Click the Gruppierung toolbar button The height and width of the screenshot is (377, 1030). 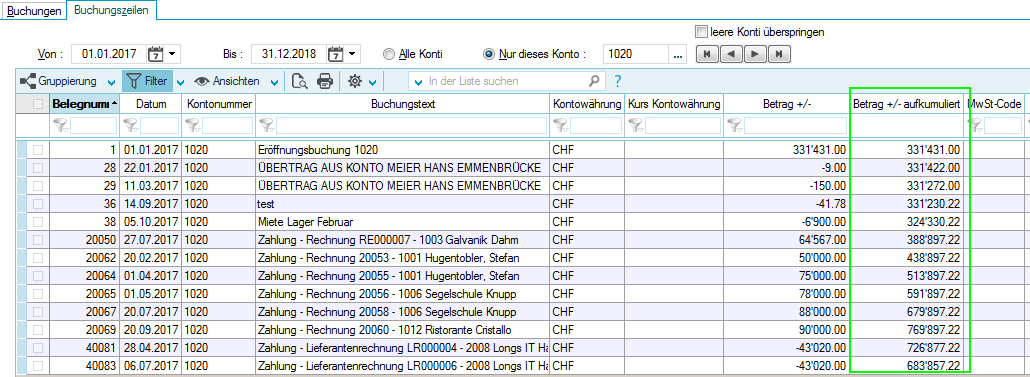coord(58,81)
